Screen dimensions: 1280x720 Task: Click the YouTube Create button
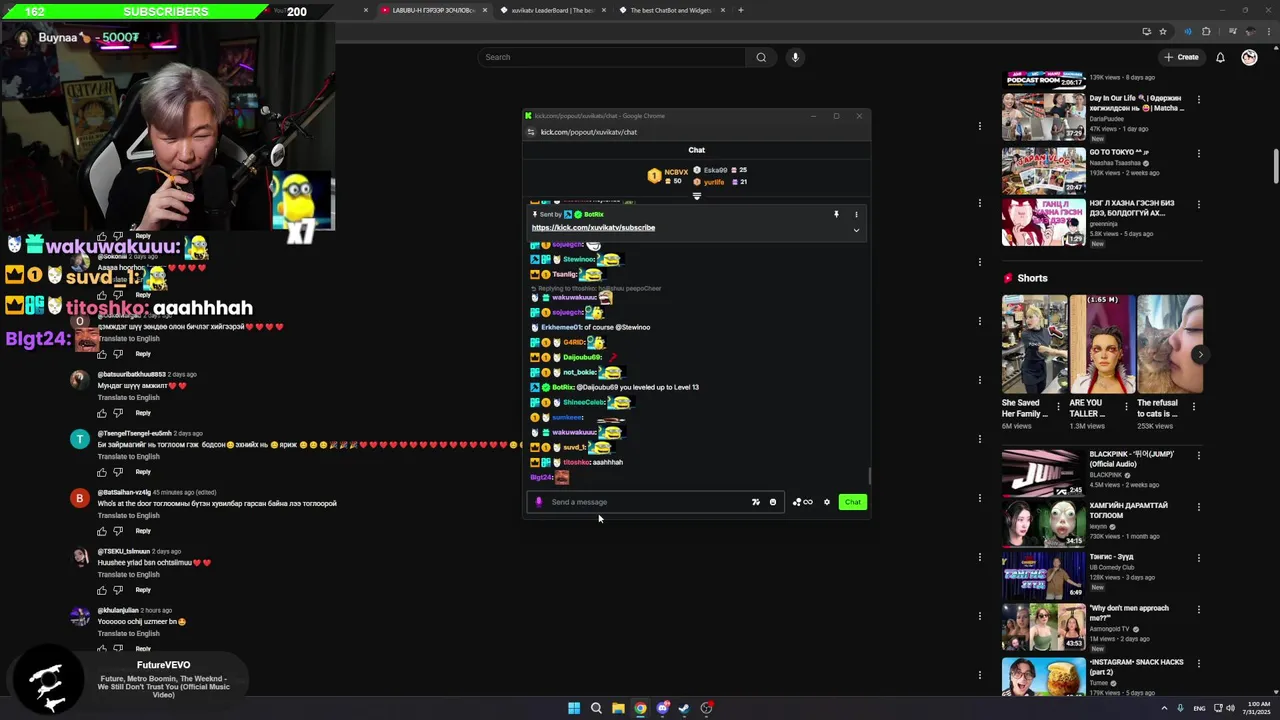(1181, 57)
